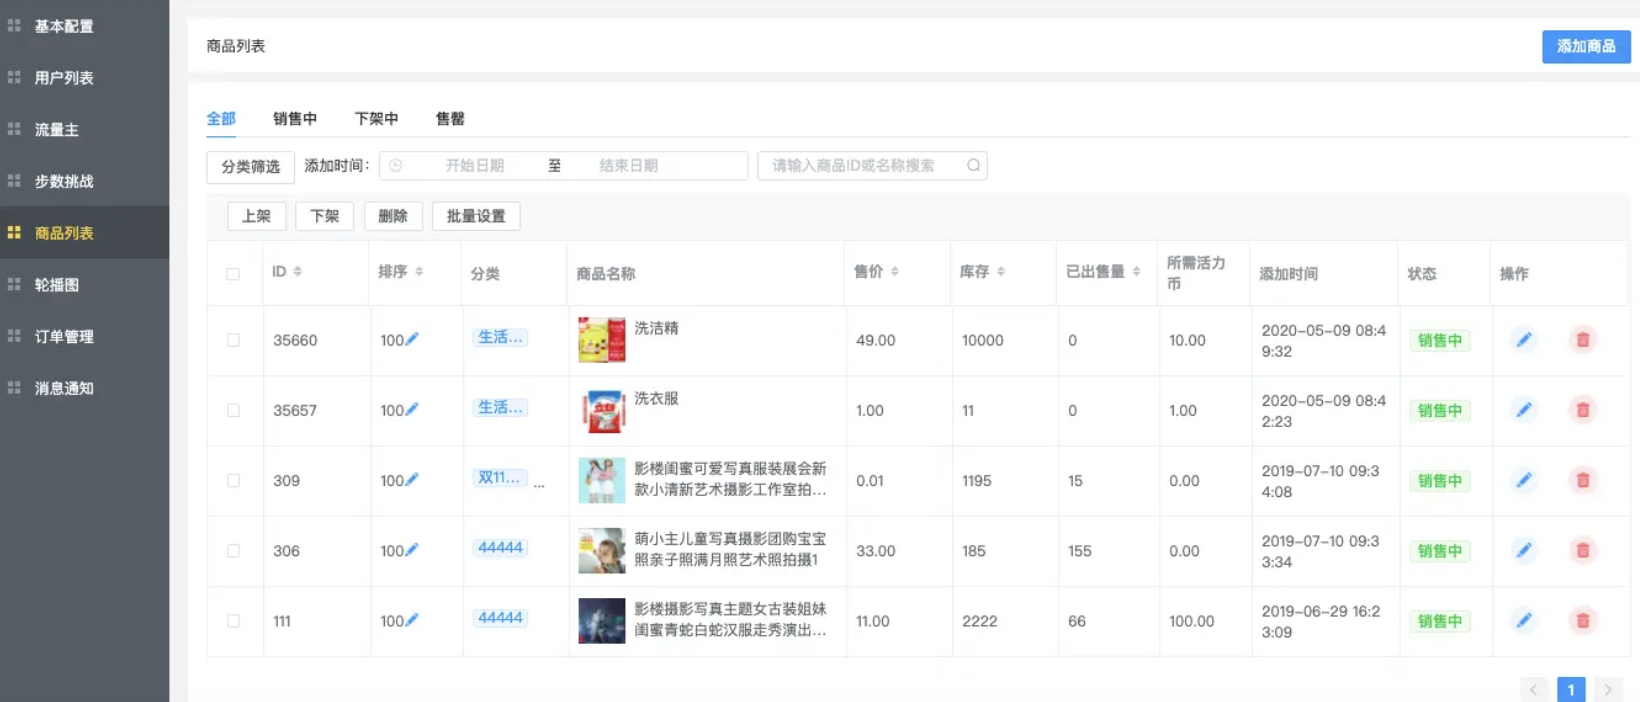Screen dimensions: 1640x702
Task: Switch to 销售中 tab
Action: [x=295, y=119]
